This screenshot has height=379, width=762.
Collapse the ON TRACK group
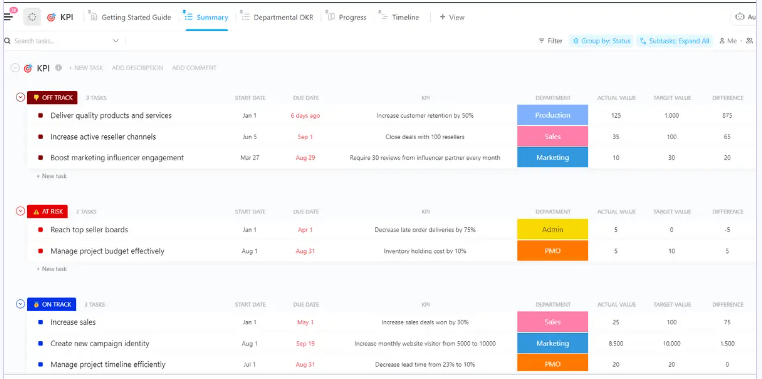(x=20, y=304)
